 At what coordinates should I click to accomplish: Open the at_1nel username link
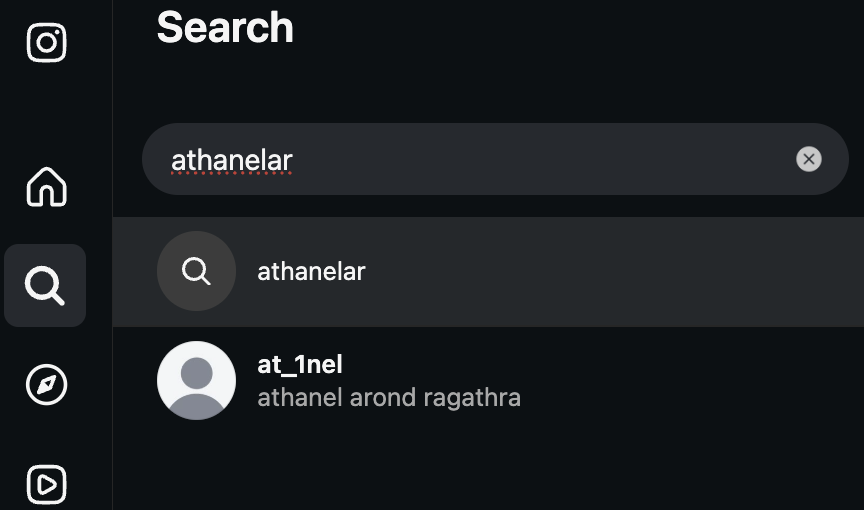pos(300,365)
